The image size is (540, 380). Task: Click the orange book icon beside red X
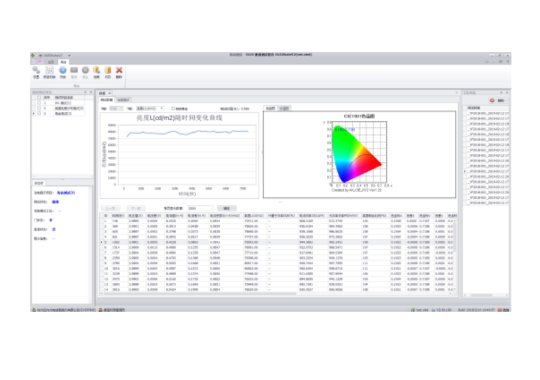108,70
